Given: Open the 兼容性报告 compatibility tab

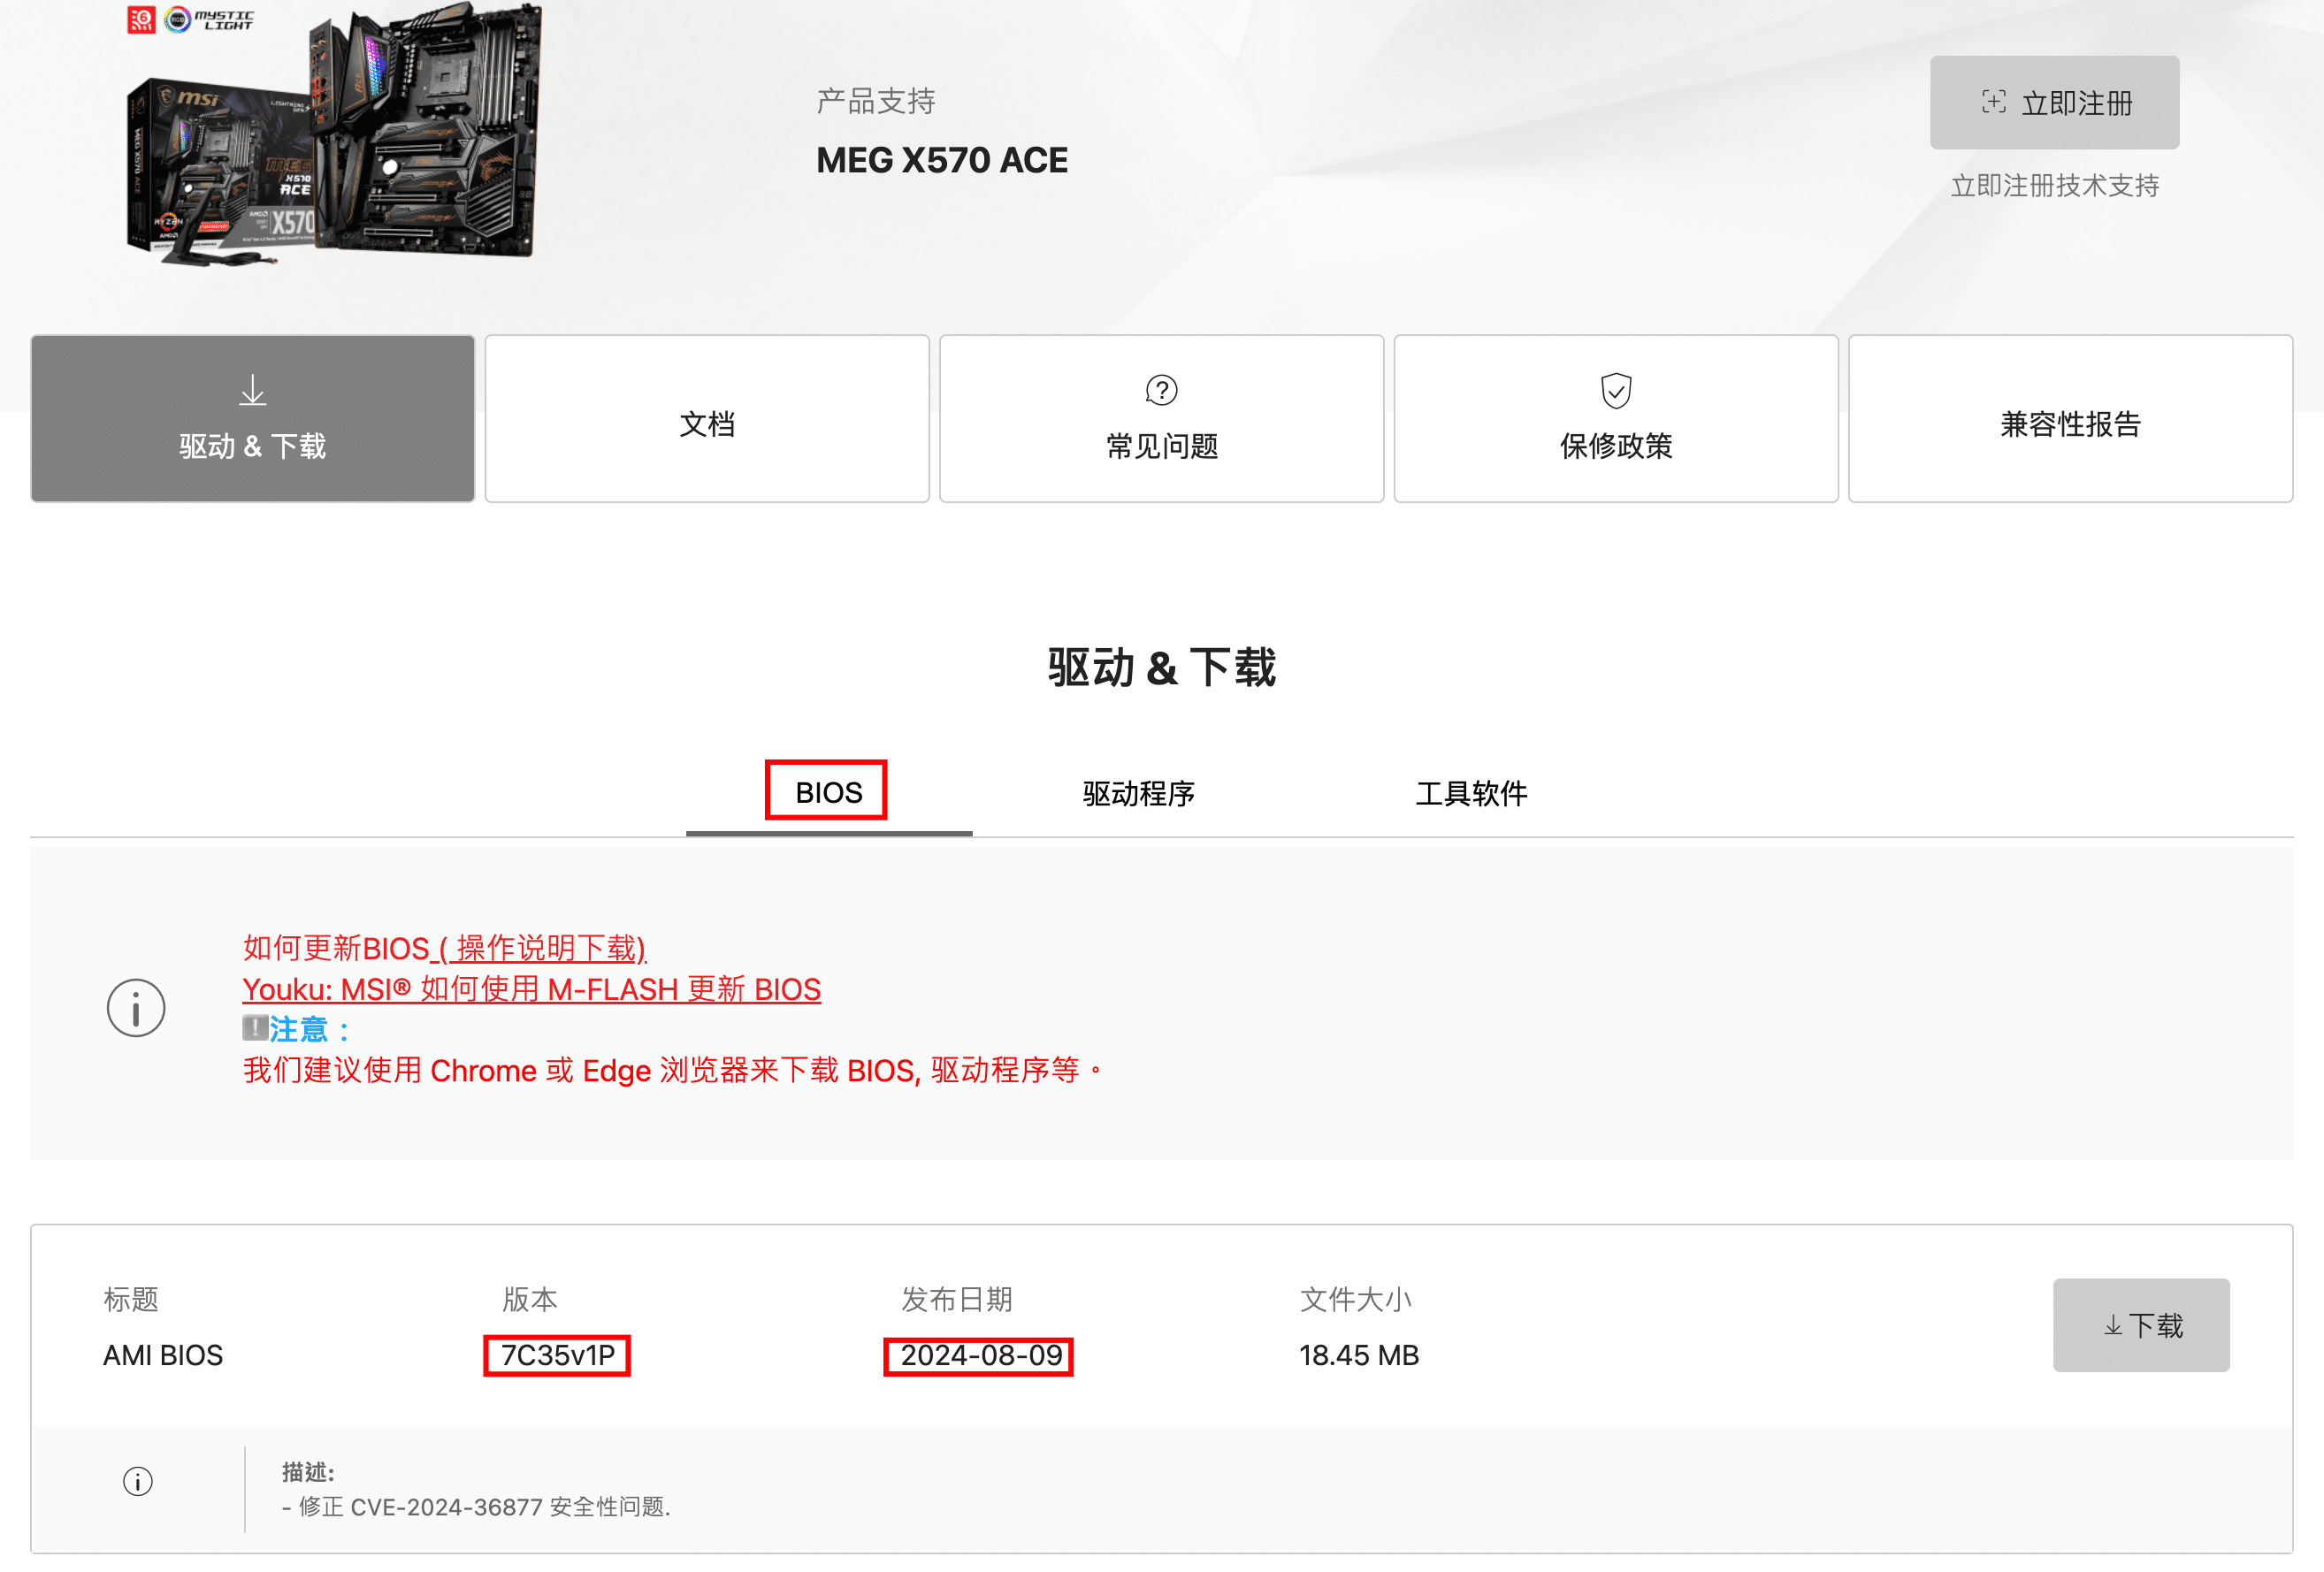Looking at the screenshot, I should pyautogui.click(x=2070, y=418).
